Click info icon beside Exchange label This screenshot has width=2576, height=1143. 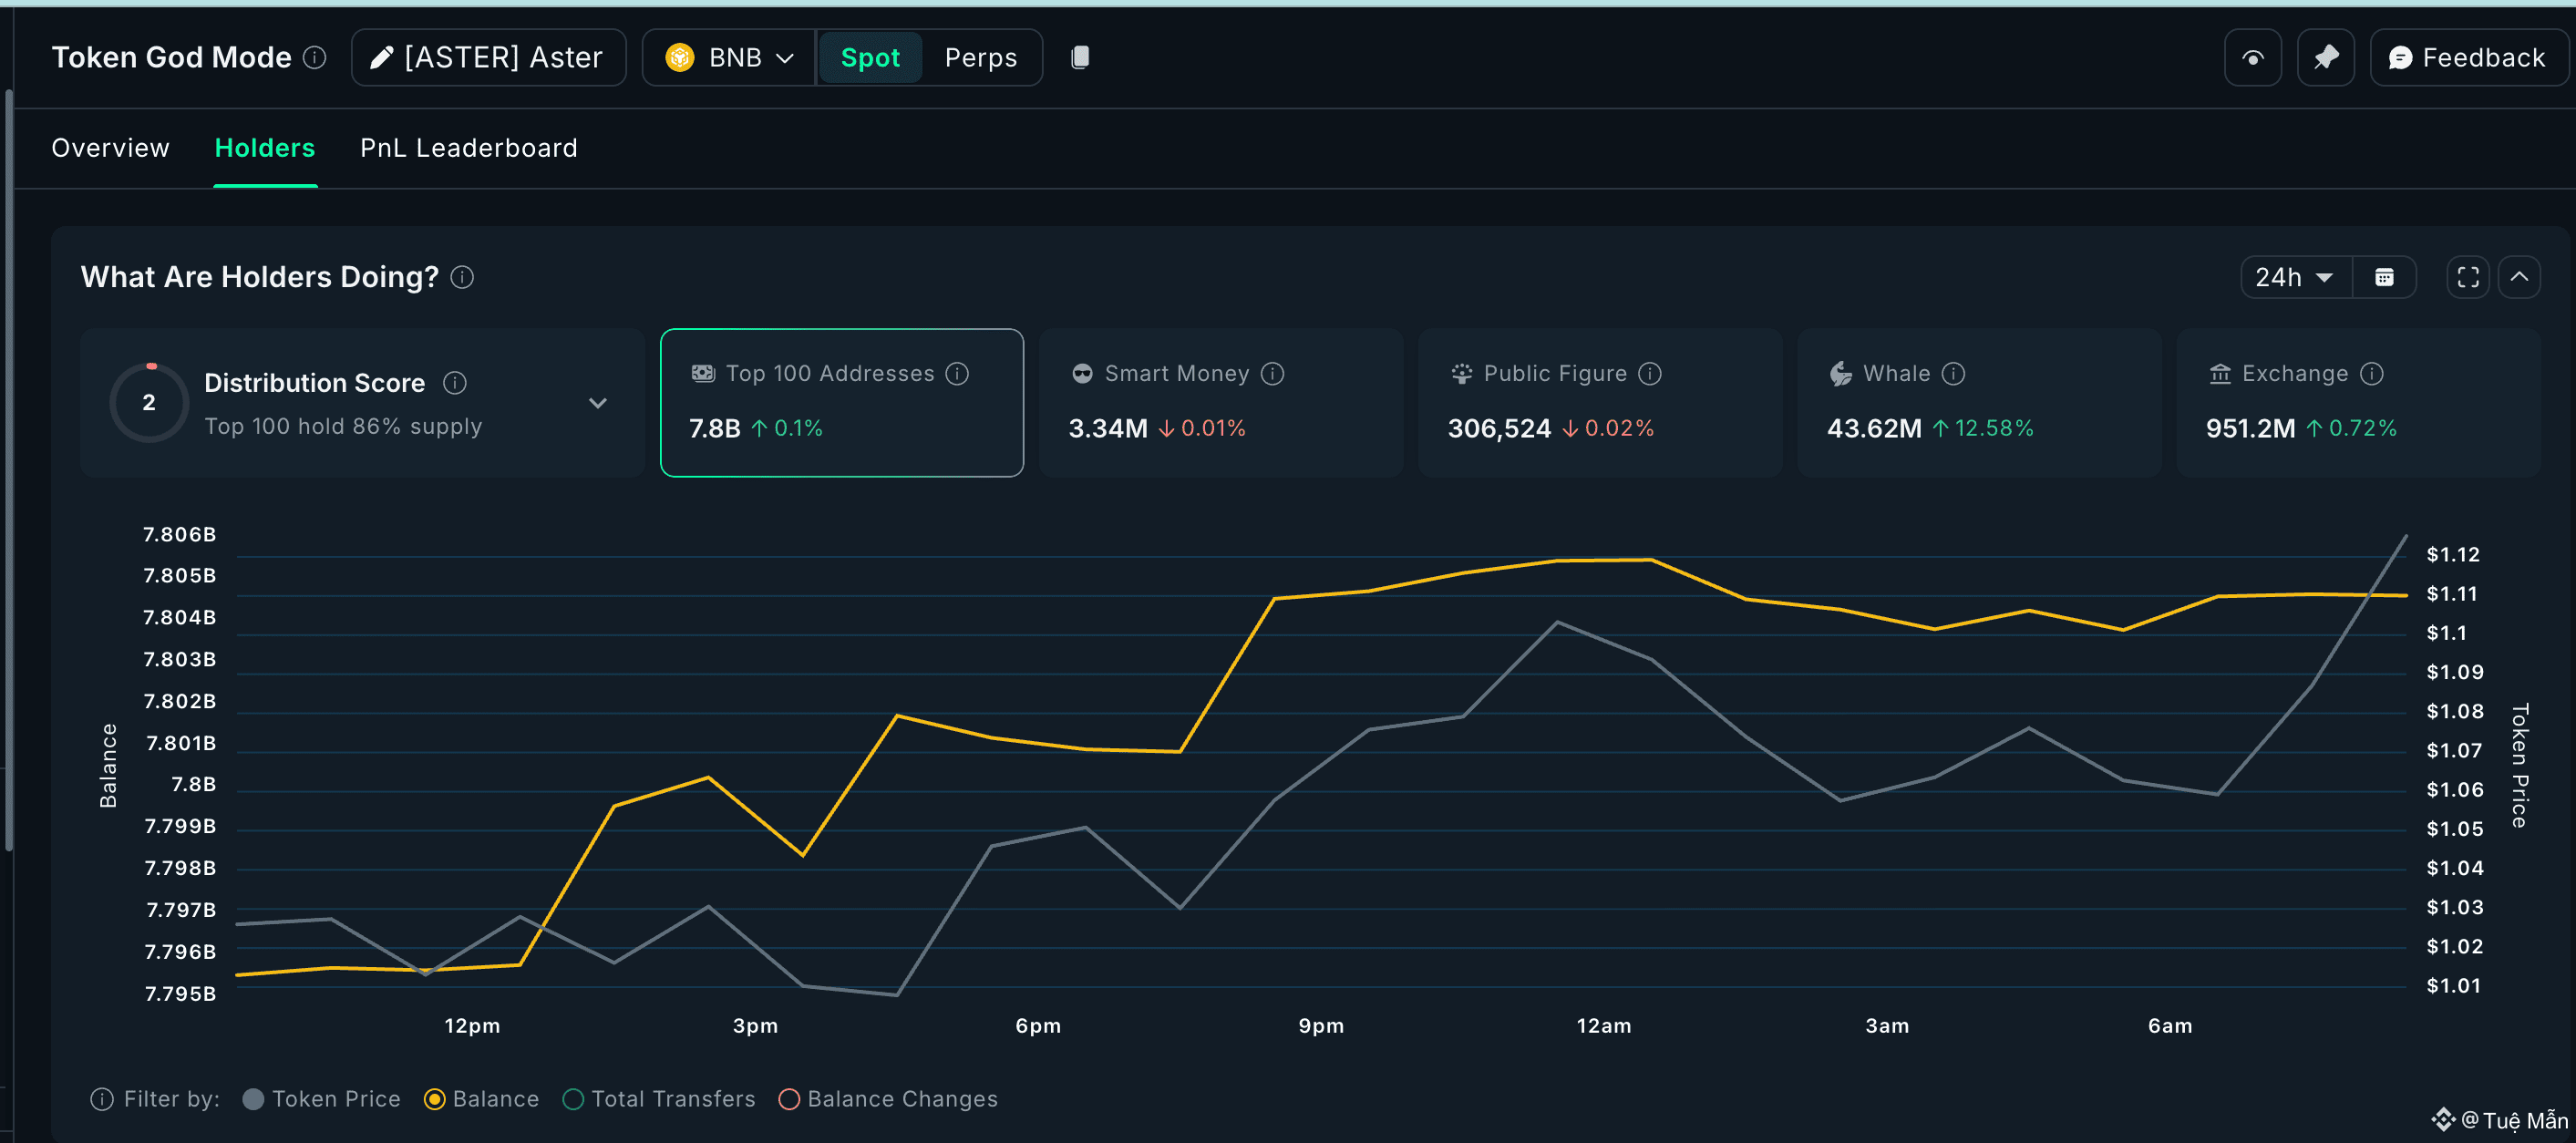pyautogui.click(x=2372, y=374)
